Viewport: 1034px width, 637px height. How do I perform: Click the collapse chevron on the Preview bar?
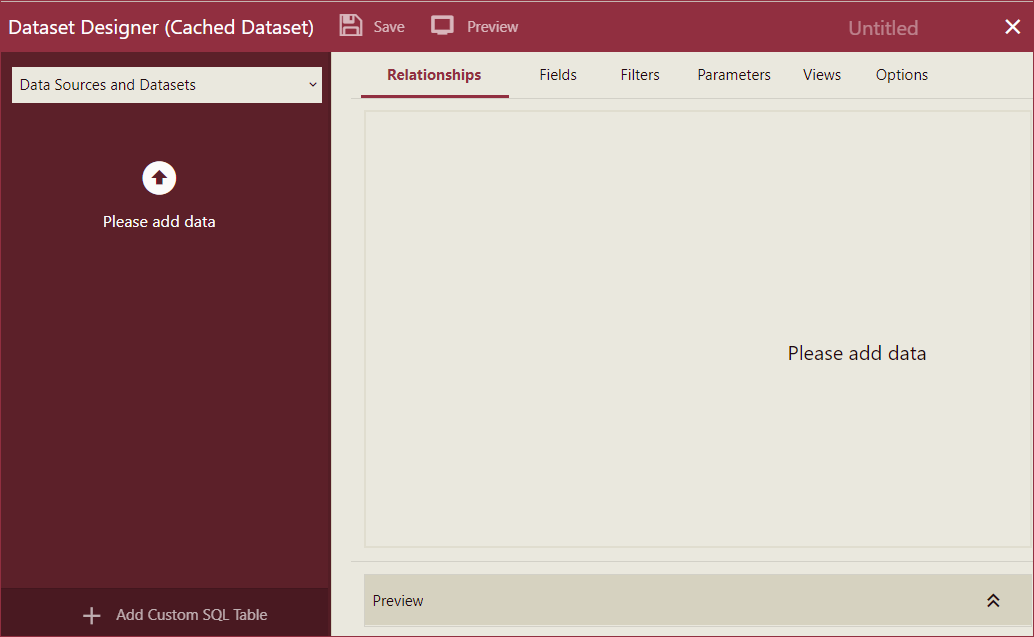coord(993,600)
